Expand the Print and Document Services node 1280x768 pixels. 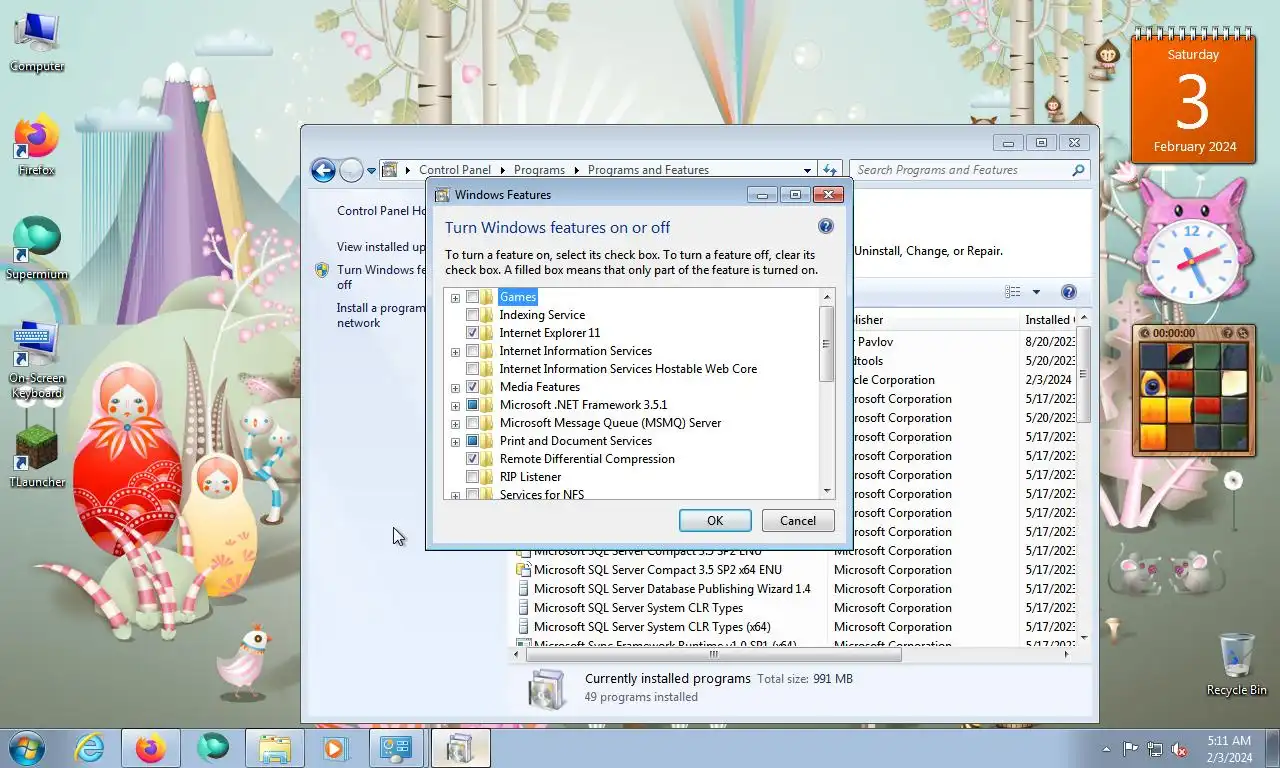[455, 442]
